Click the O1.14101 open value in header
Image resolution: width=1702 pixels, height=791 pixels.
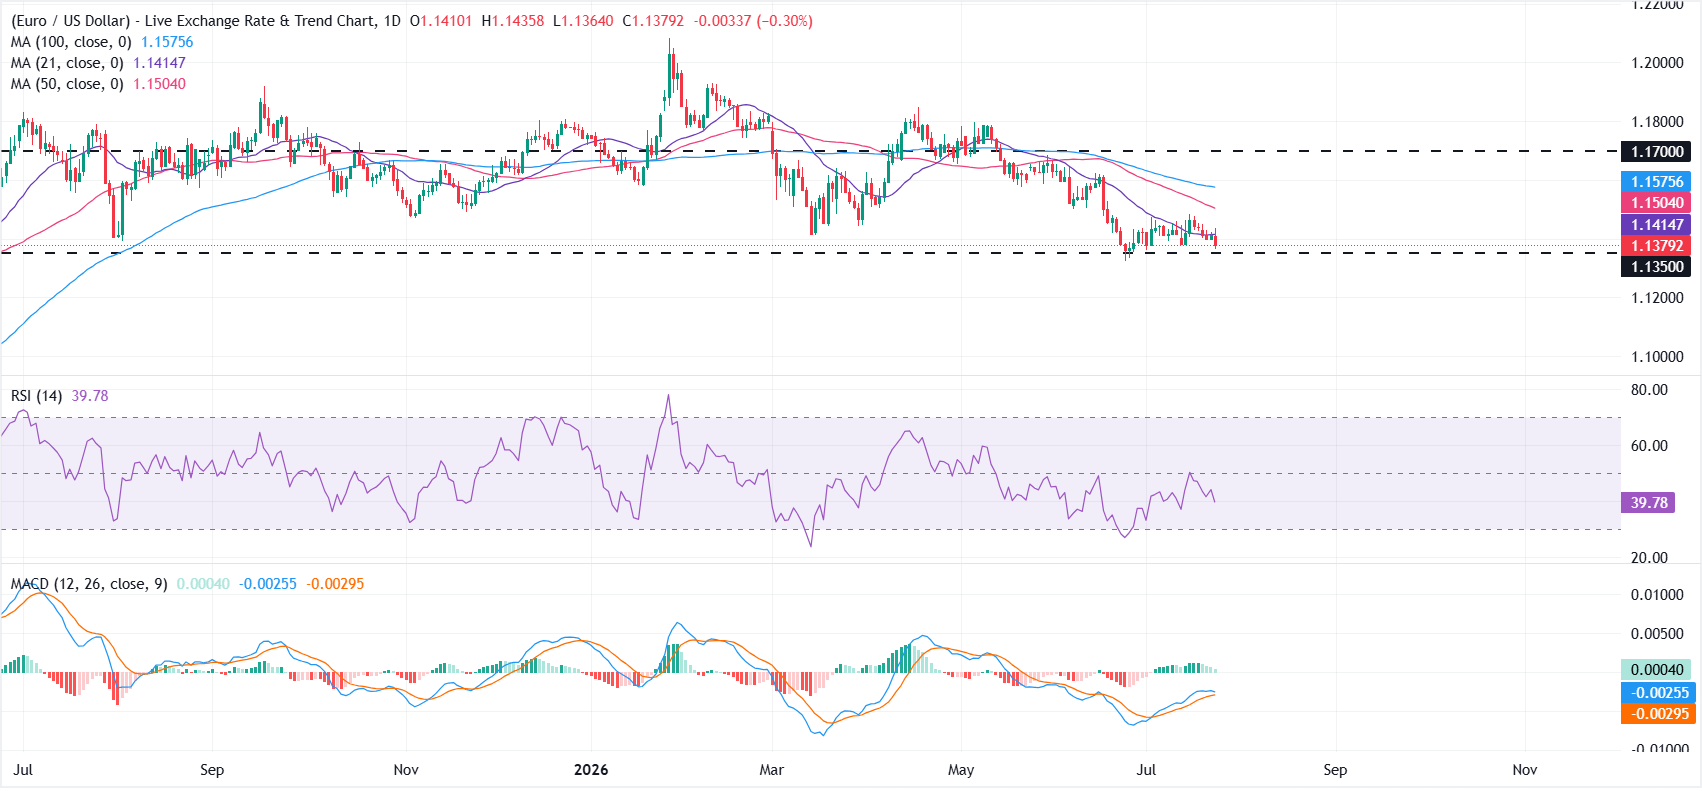(x=441, y=20)
